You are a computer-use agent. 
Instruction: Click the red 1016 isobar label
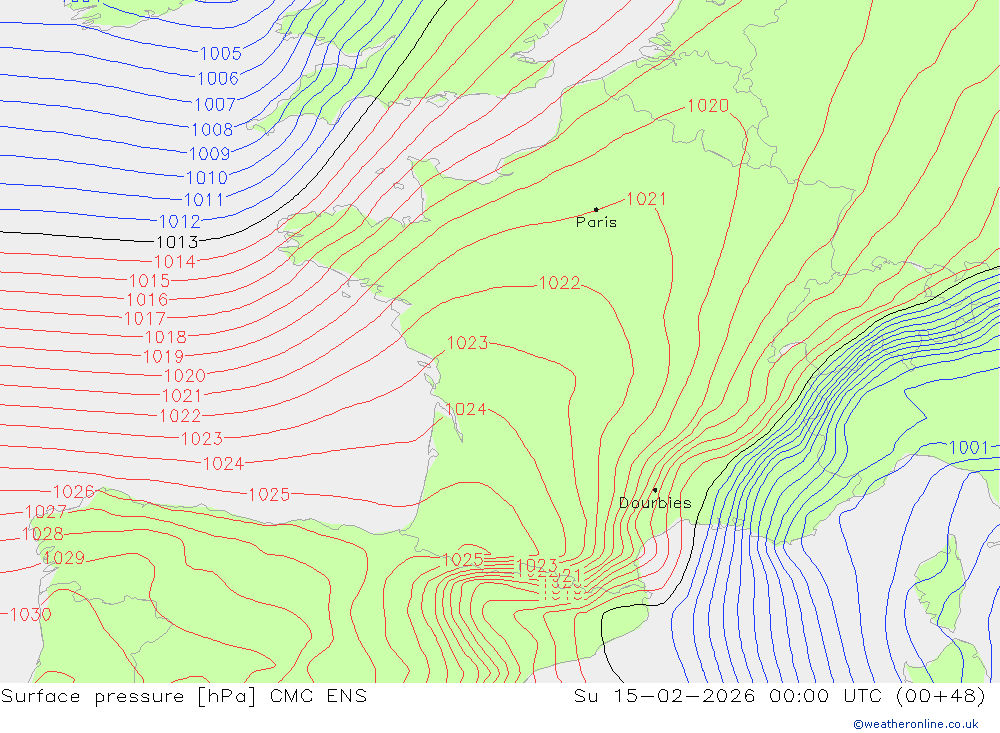coord(147,300)
